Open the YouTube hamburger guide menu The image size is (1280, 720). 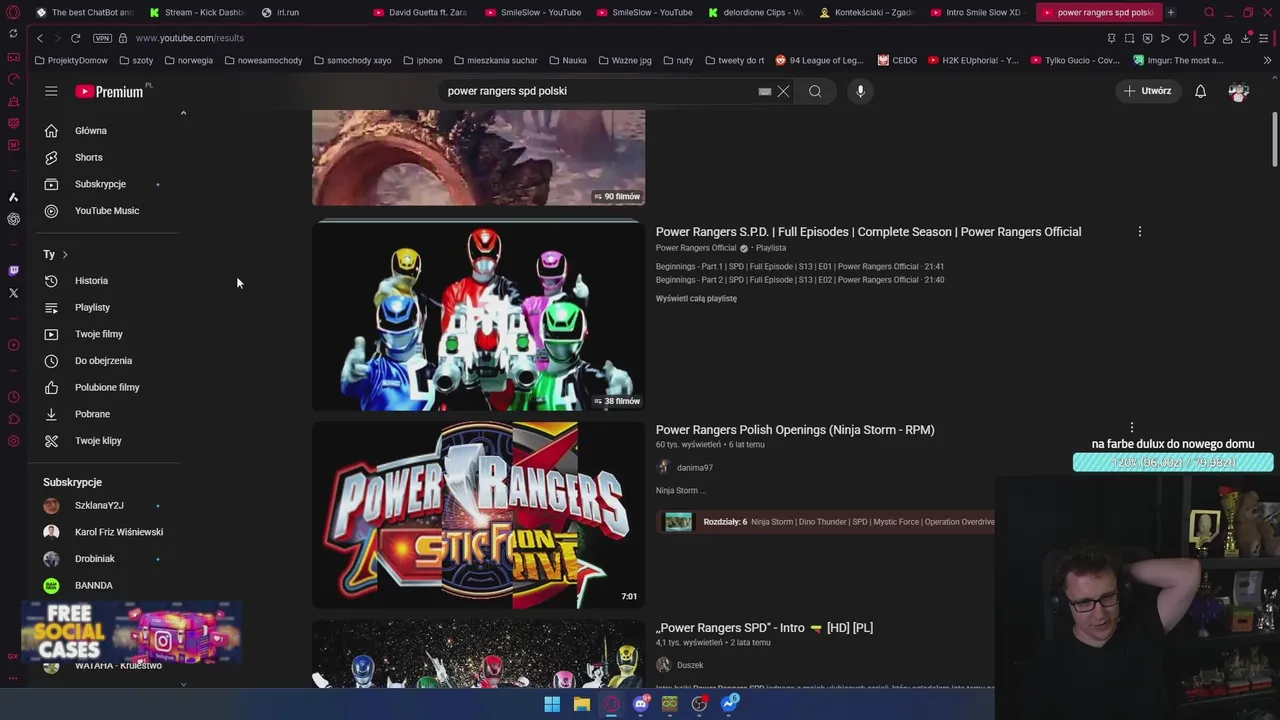[51, 91]
